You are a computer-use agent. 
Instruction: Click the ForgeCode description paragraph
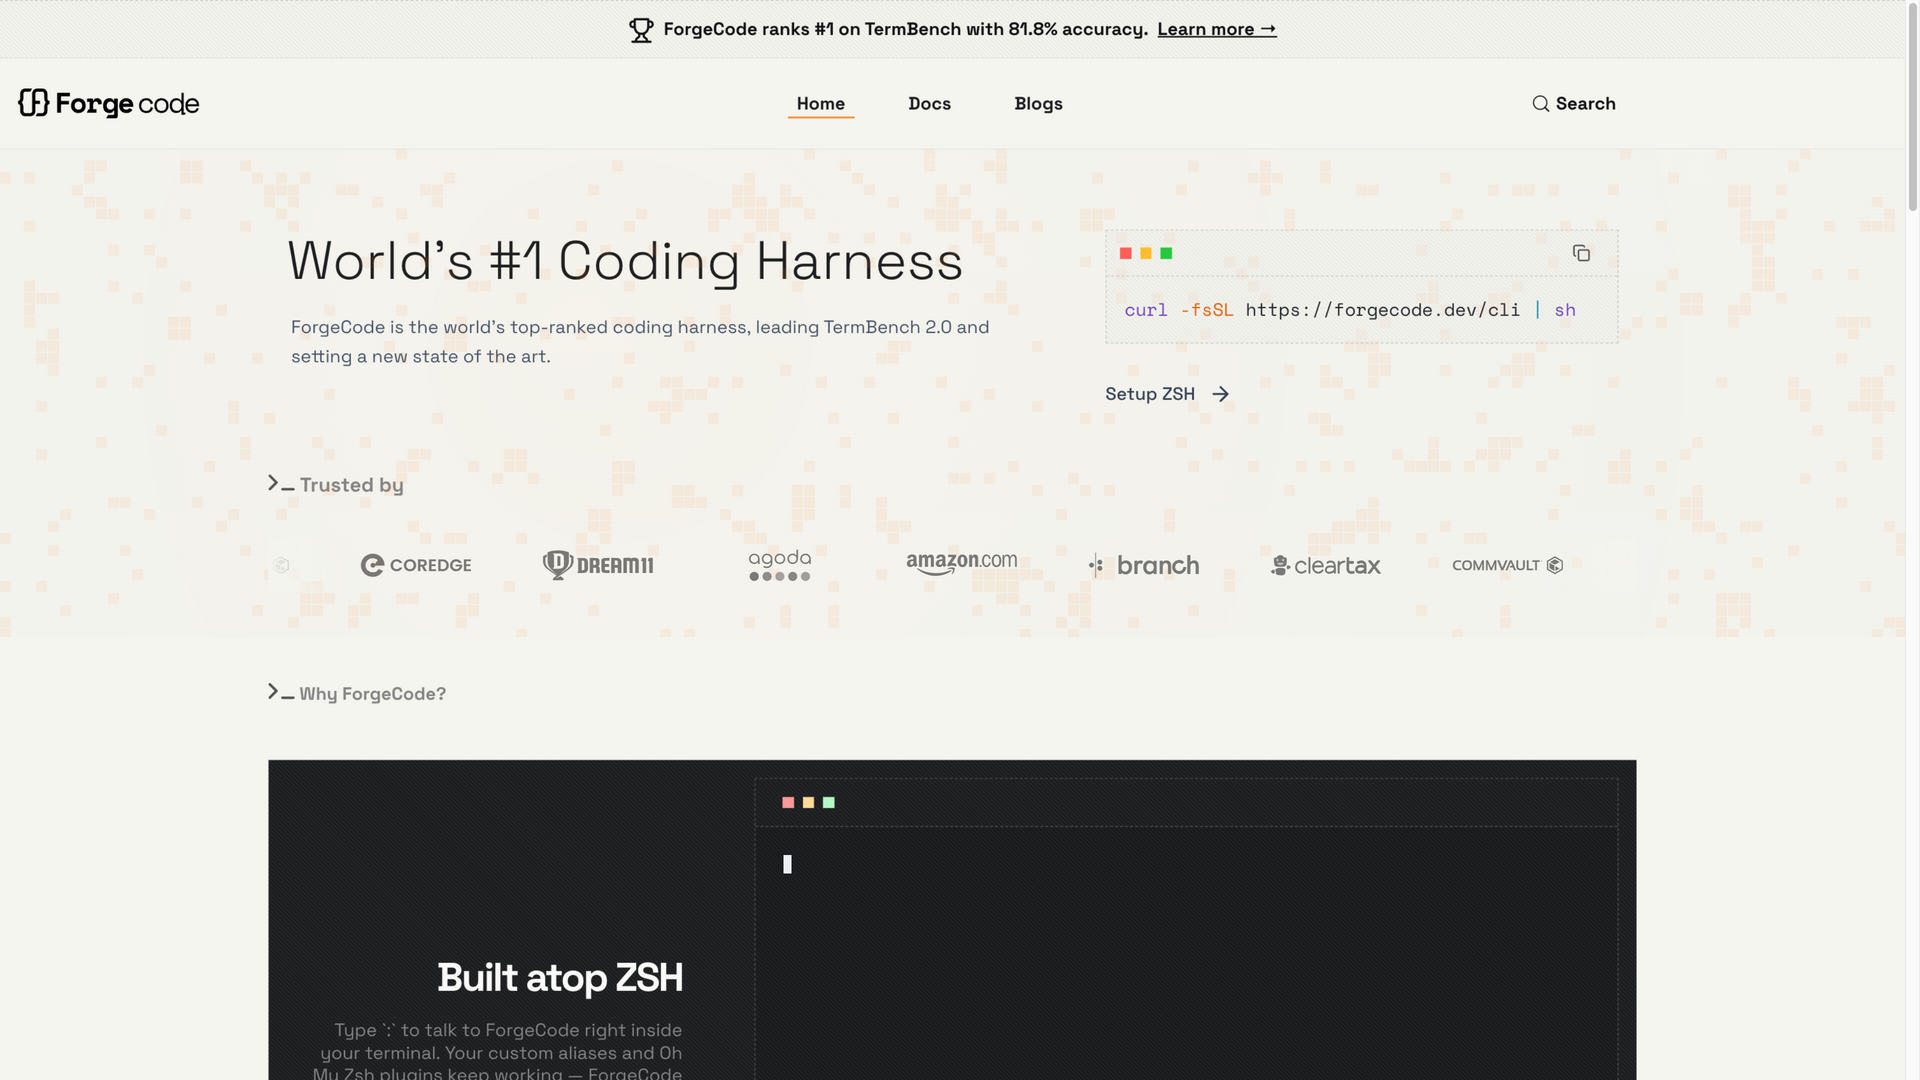coord(640,342)
